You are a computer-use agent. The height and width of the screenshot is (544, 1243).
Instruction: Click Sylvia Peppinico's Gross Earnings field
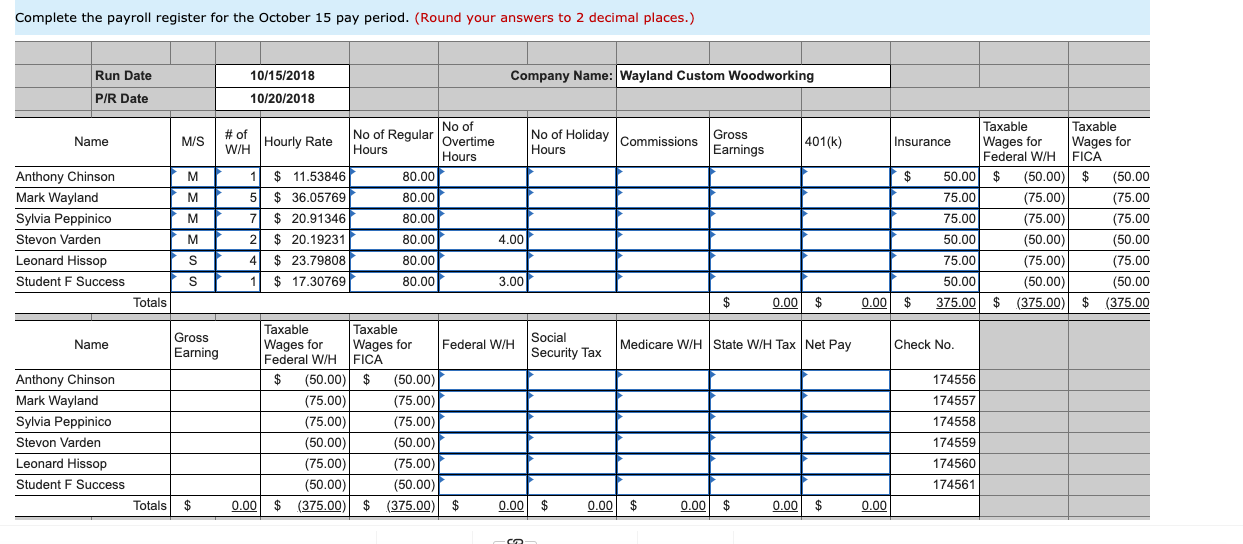pos(754,219)
